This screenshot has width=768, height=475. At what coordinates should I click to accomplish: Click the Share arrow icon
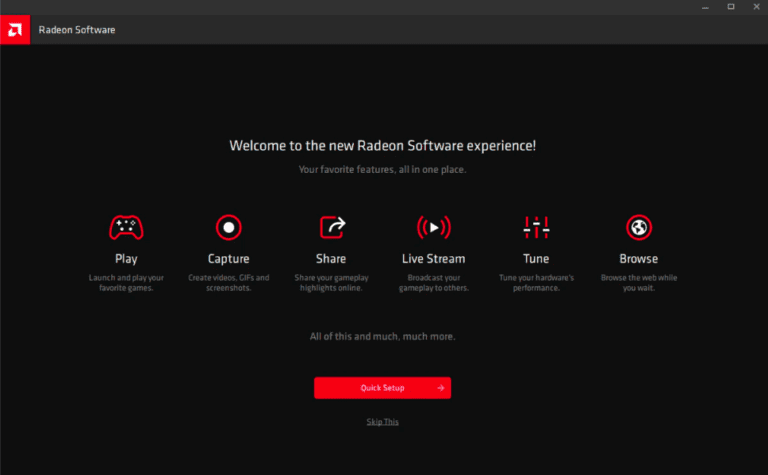[331, 228]
